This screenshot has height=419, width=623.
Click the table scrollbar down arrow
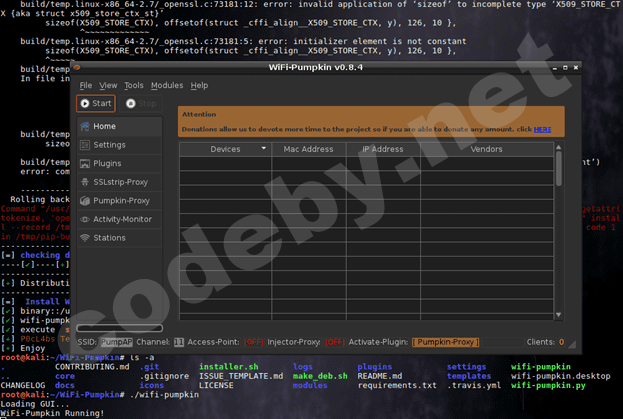tap(559, 315)
